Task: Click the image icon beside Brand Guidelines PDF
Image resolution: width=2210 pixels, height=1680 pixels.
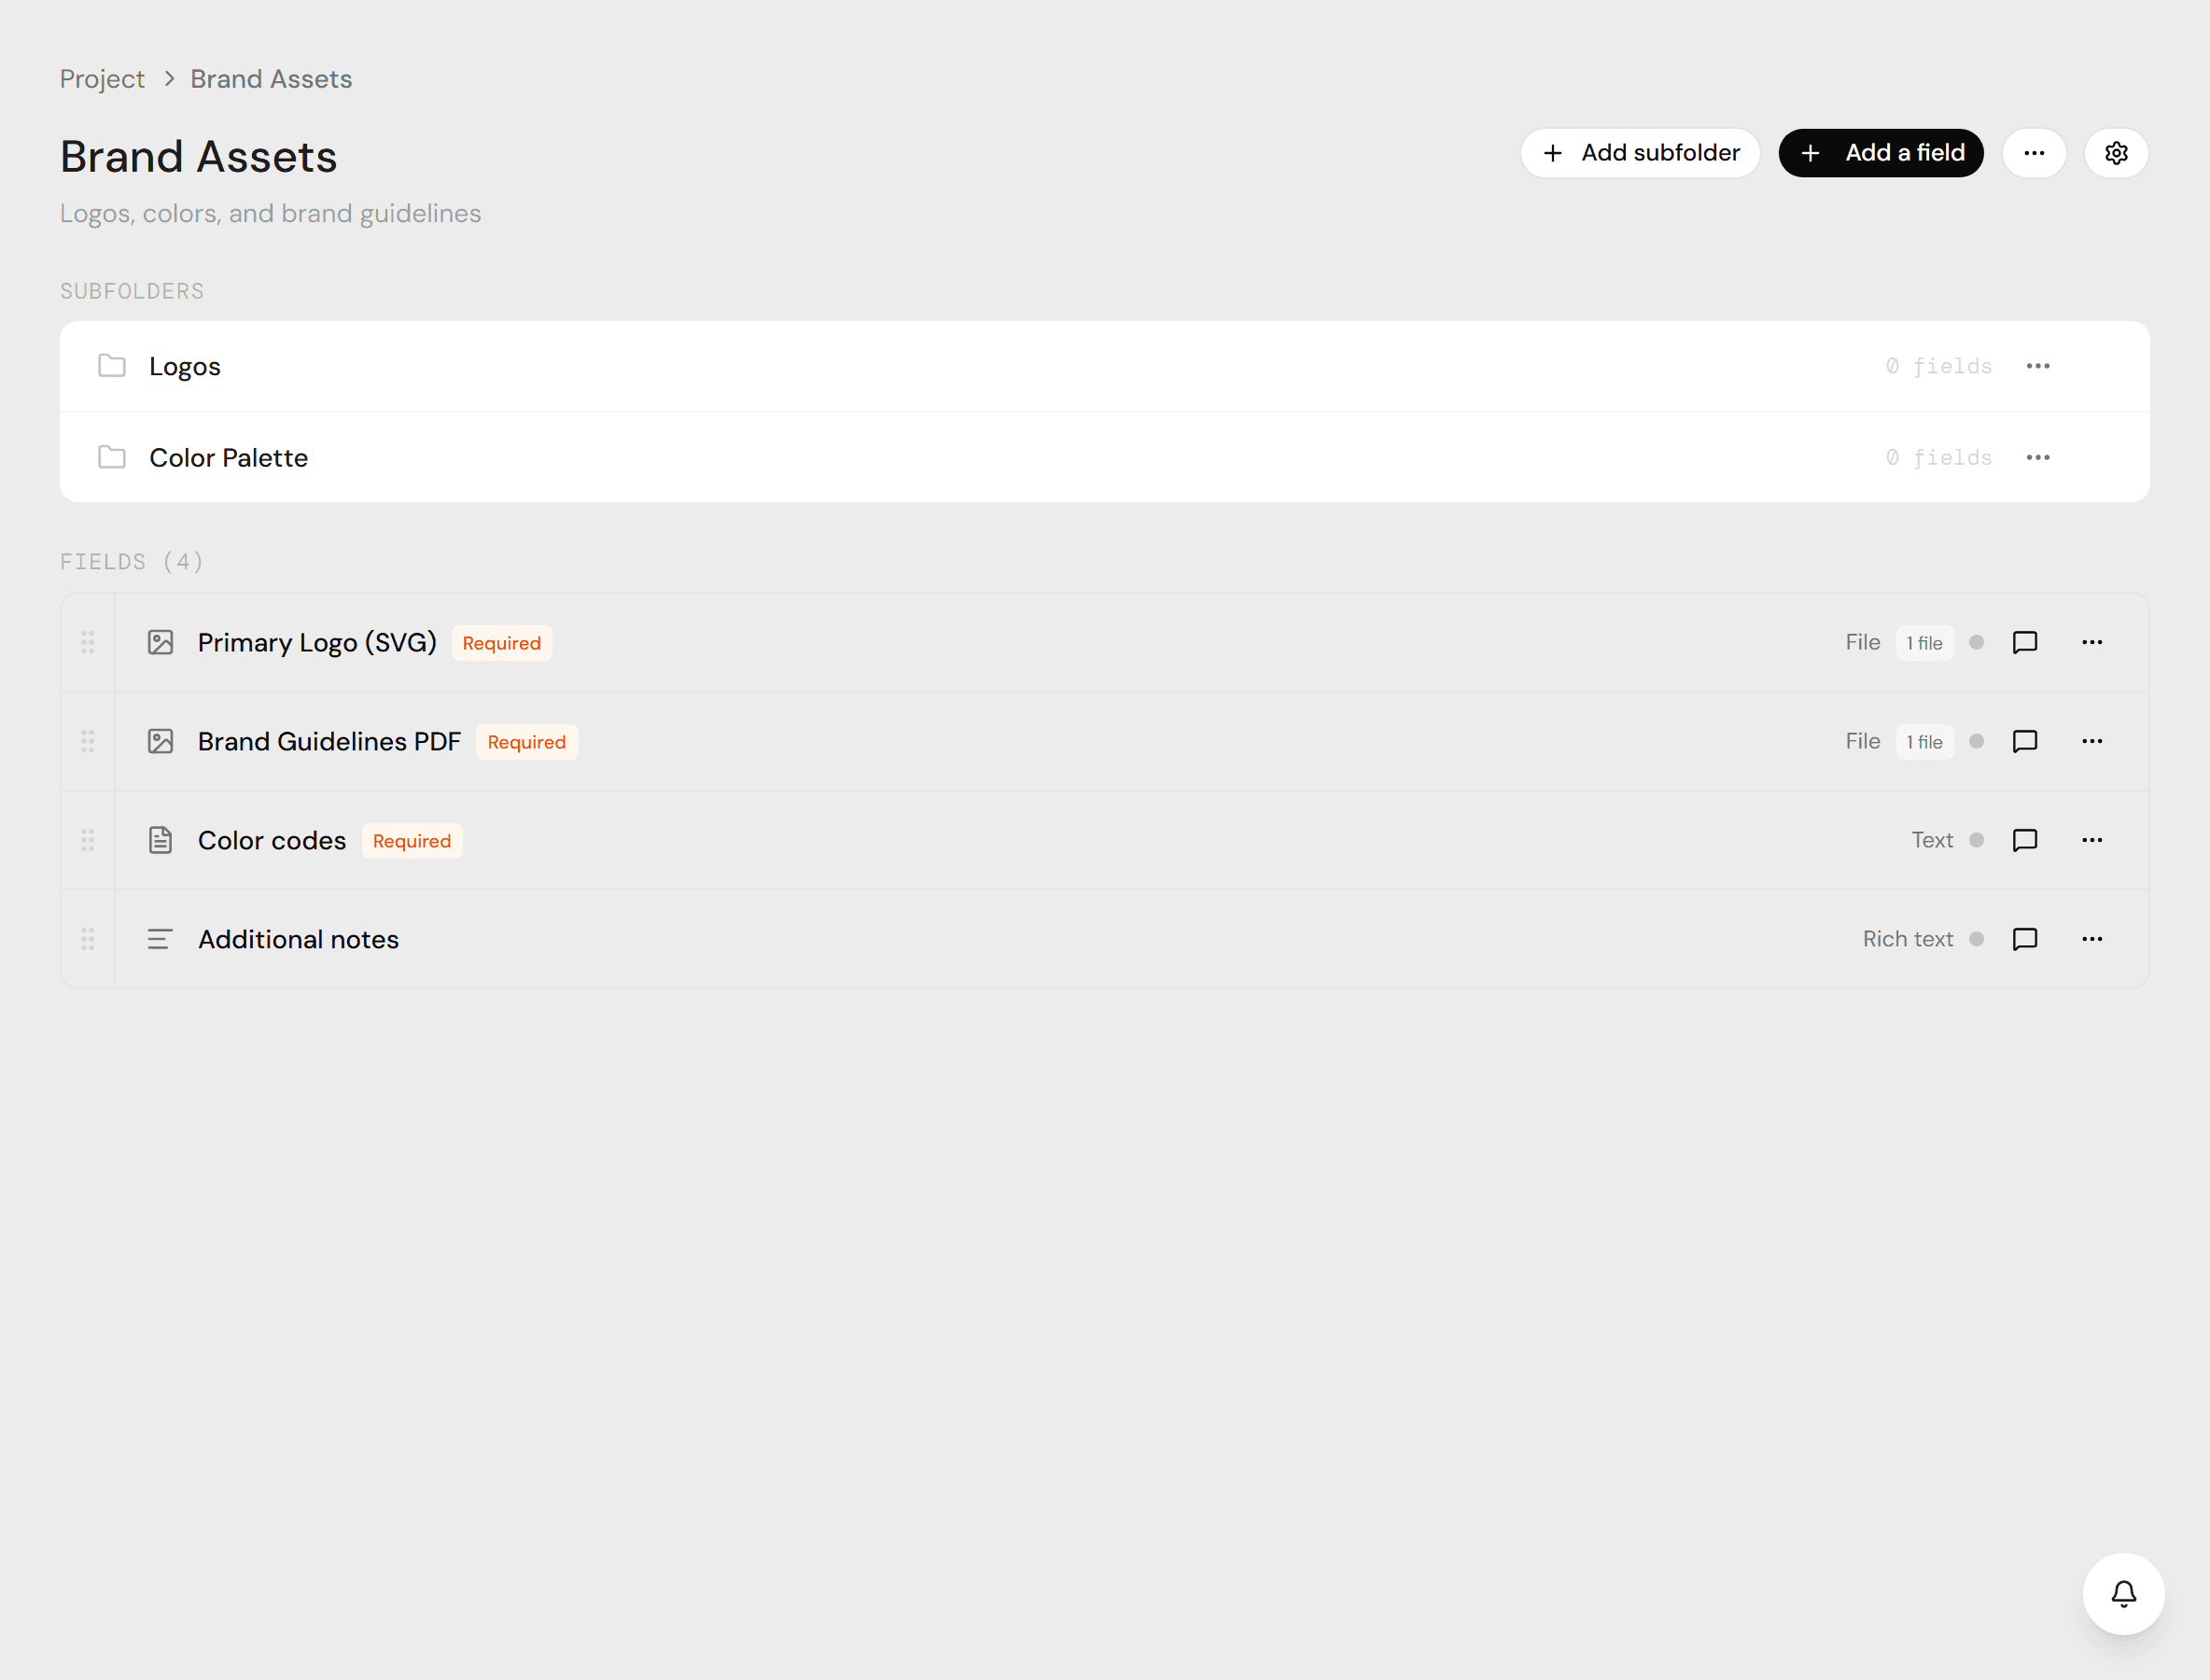Action: tap(160, 741)
